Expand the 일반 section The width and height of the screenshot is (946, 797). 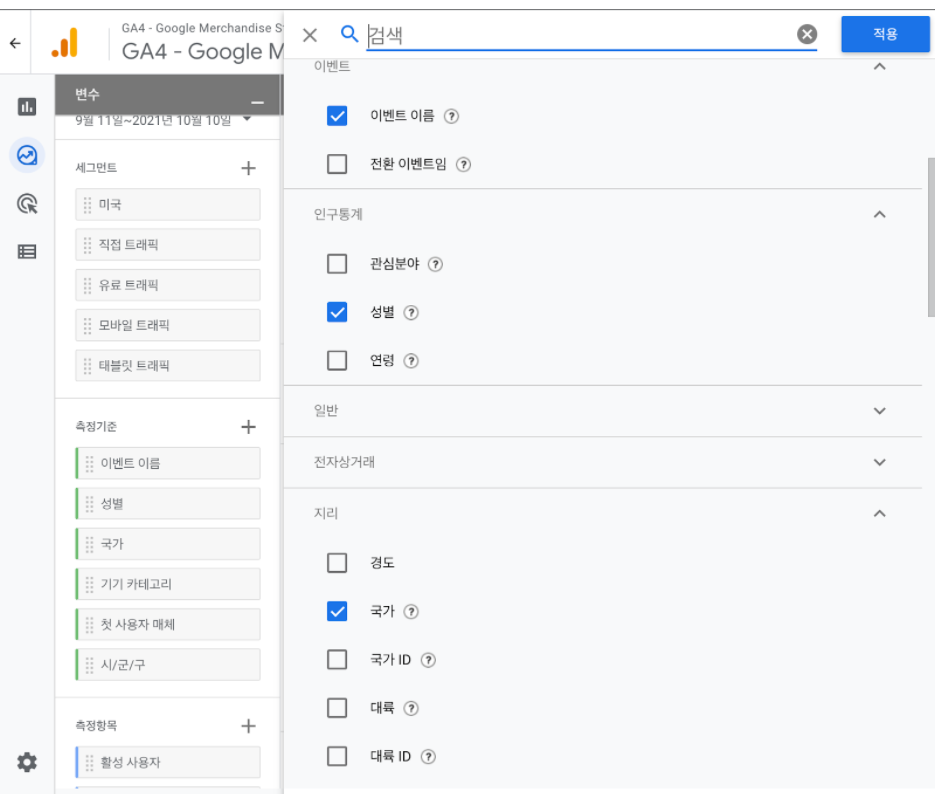[880, 411]
